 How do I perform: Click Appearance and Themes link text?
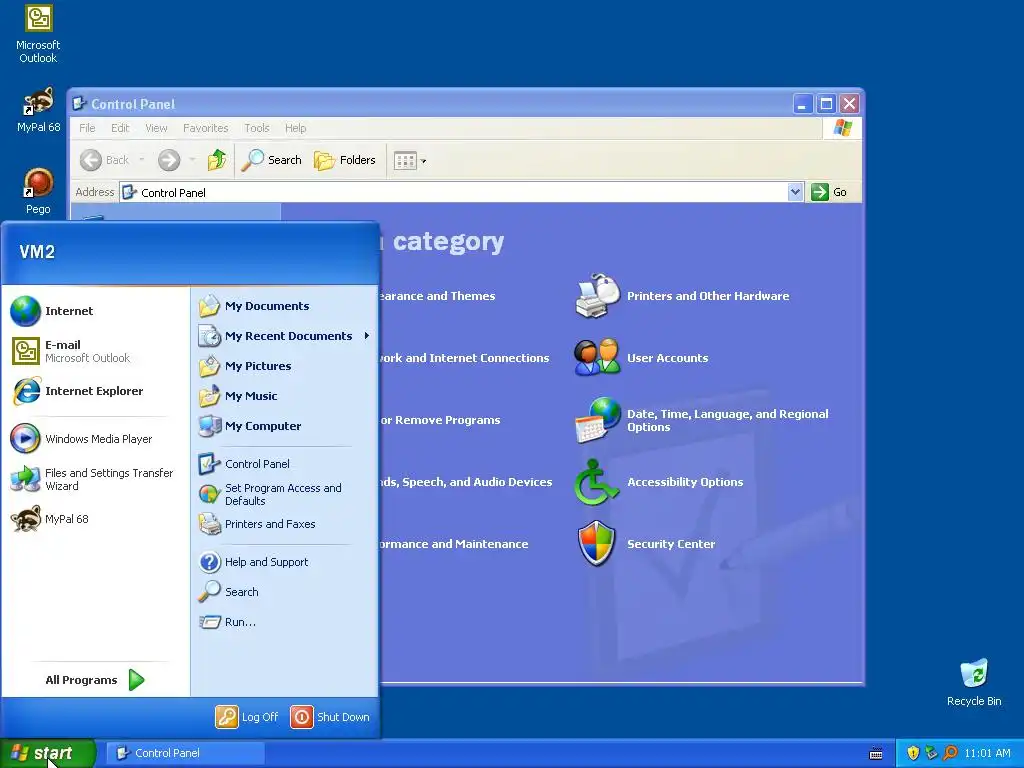[438, 296]
